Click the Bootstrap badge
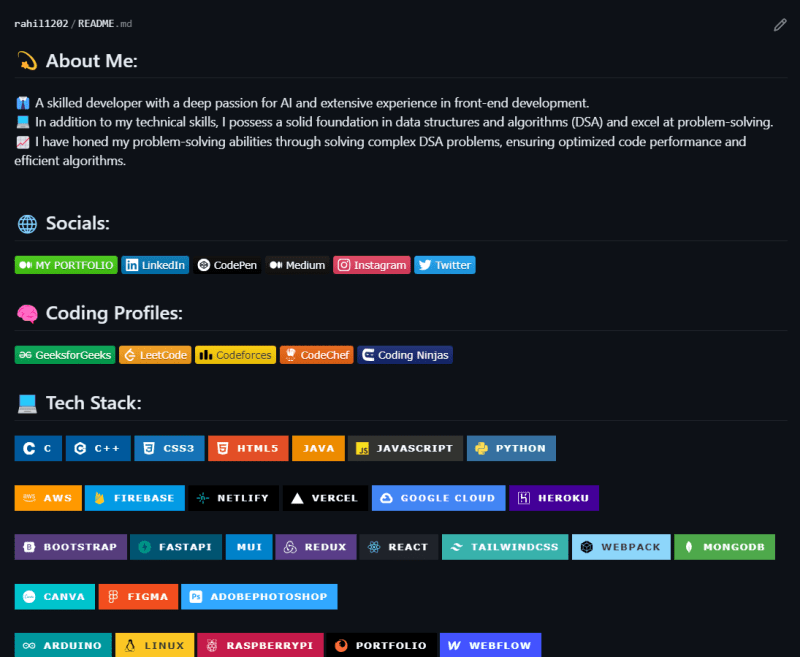Screen dimensions: 800x657 click(x=71, y=547)
